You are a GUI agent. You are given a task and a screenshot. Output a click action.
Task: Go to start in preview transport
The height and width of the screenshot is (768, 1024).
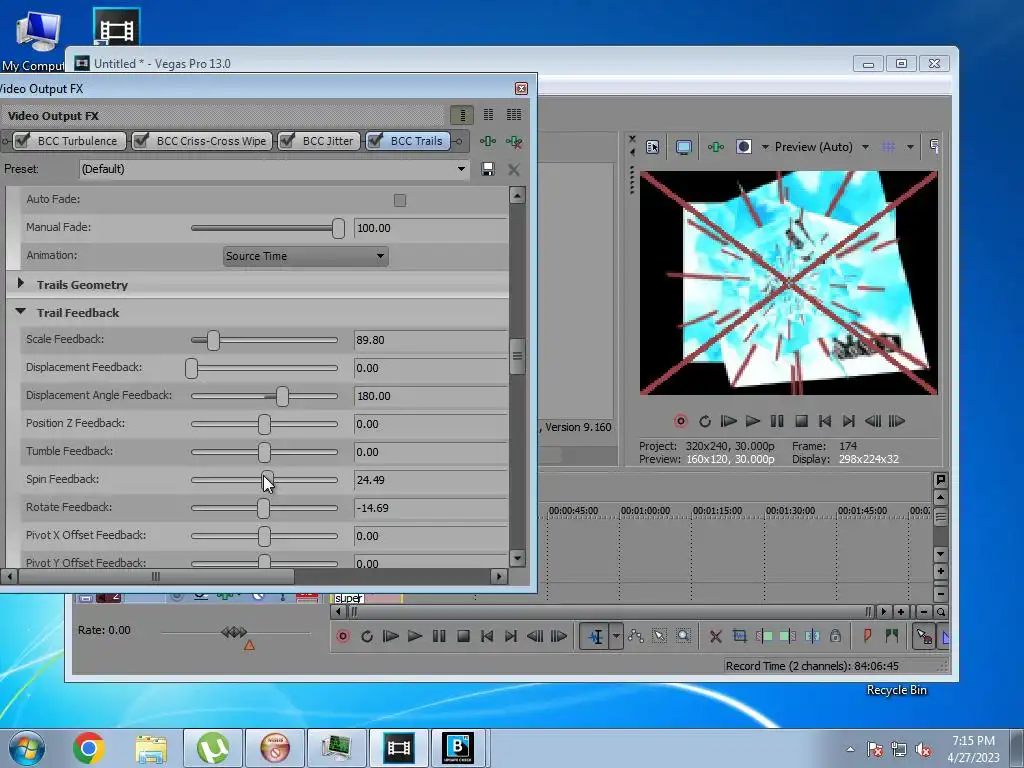point(825,421)
